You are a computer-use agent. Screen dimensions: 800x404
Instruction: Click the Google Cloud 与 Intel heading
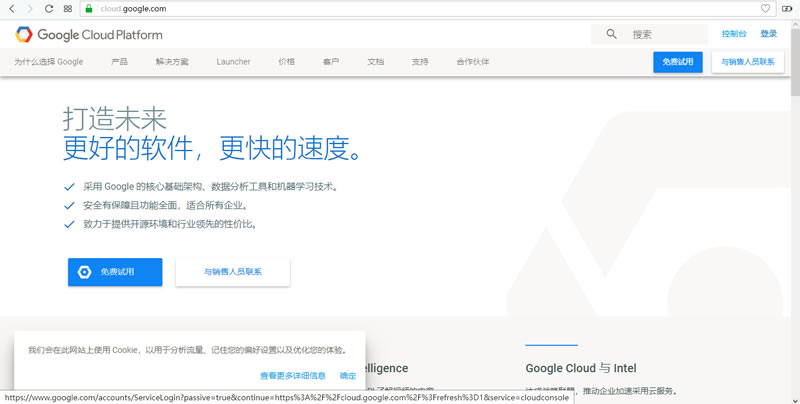pyautogui.click(x=581, y=368)
